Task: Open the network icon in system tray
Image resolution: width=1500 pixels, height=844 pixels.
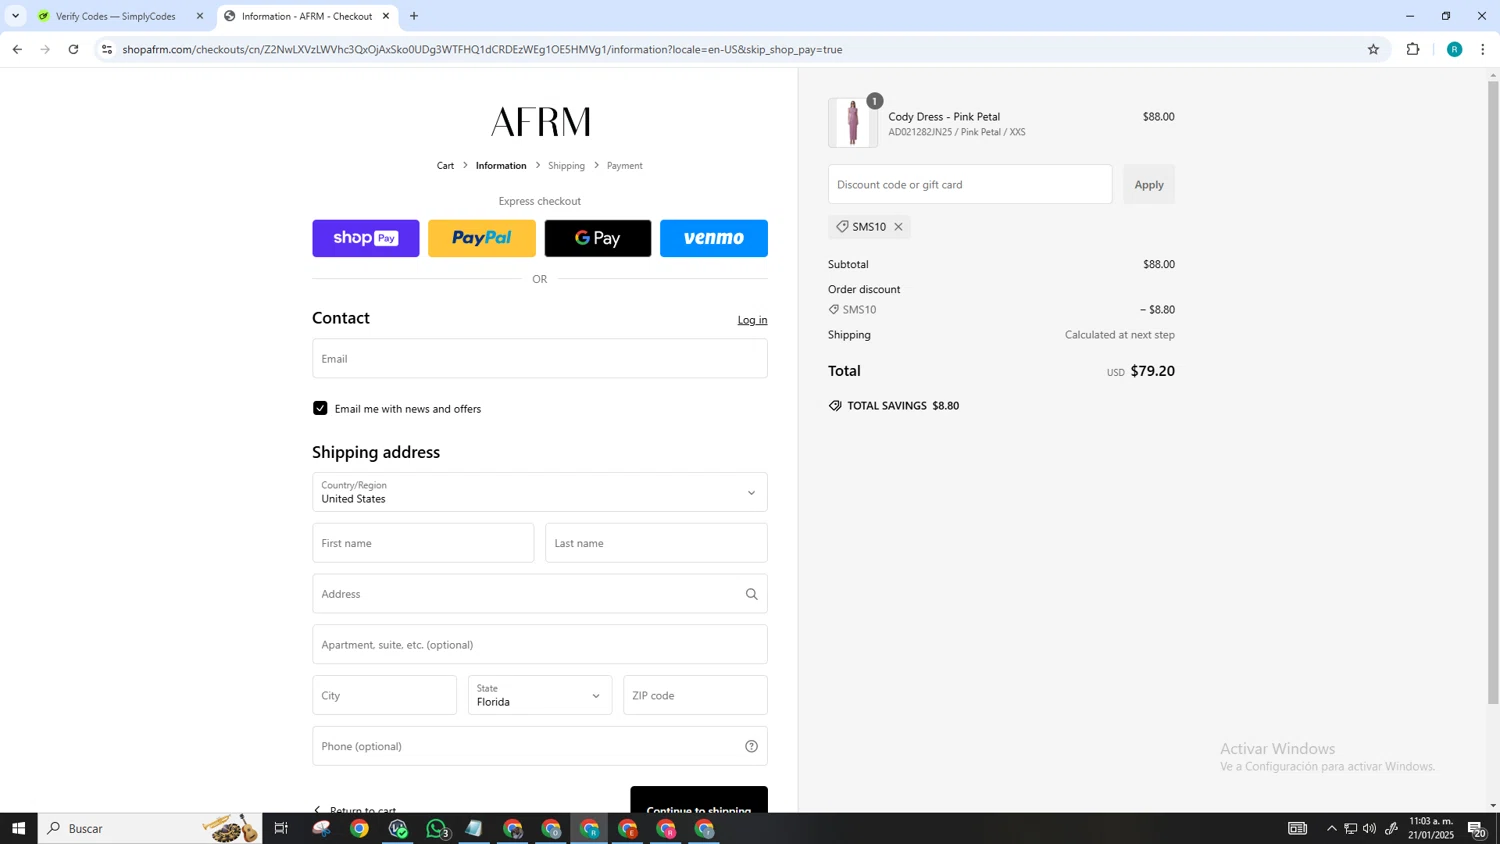Action: point(1350,828)
